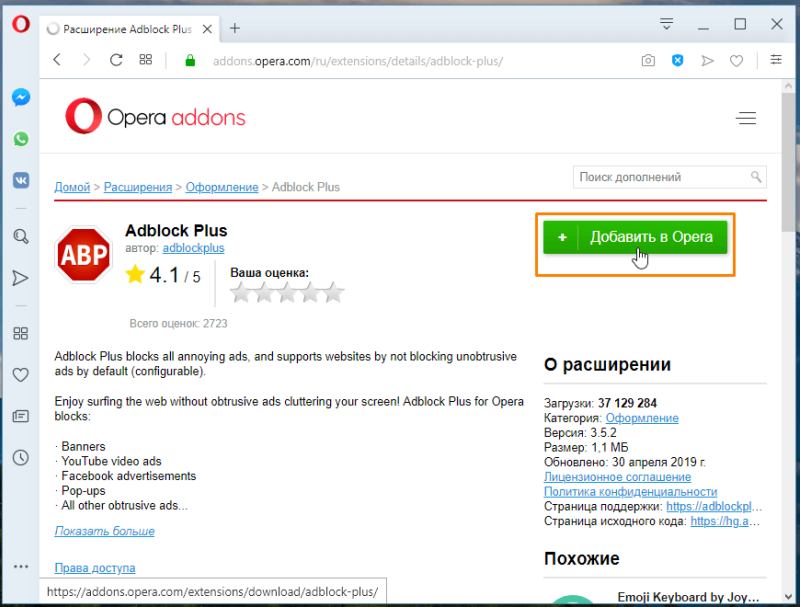
Task: Open history clock in the sidebar
Action: click(x=20, y=458)
